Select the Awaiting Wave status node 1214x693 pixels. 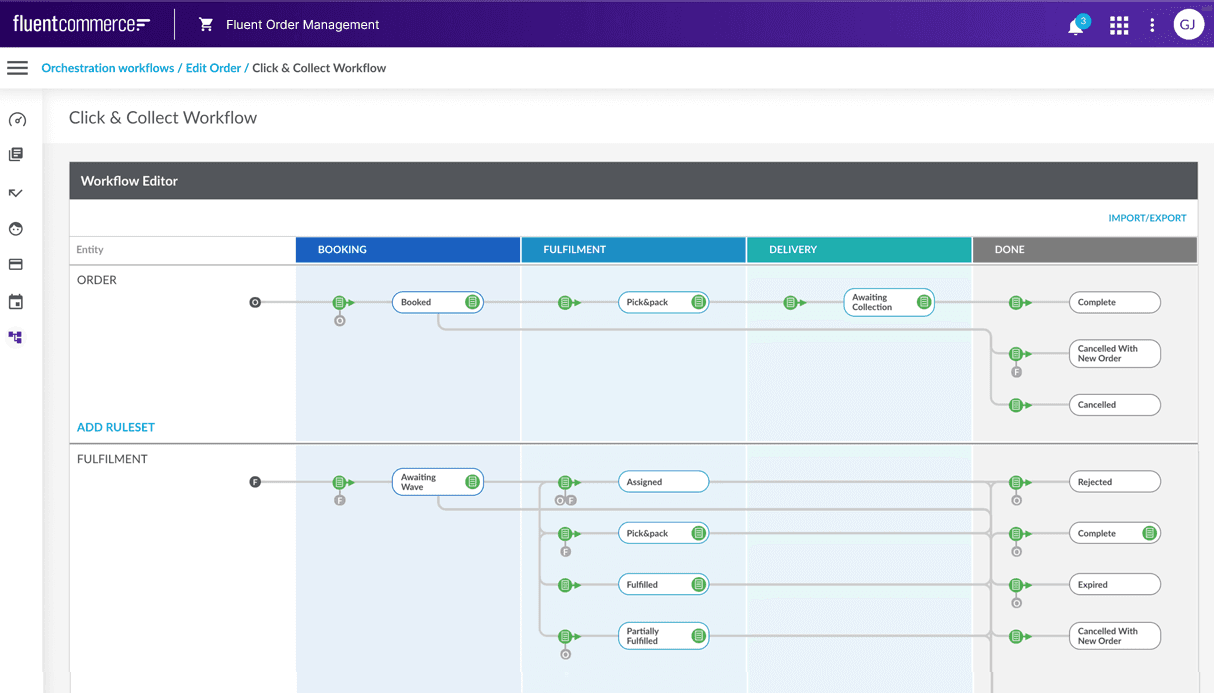pyautogui.click(x=437, y=482)
